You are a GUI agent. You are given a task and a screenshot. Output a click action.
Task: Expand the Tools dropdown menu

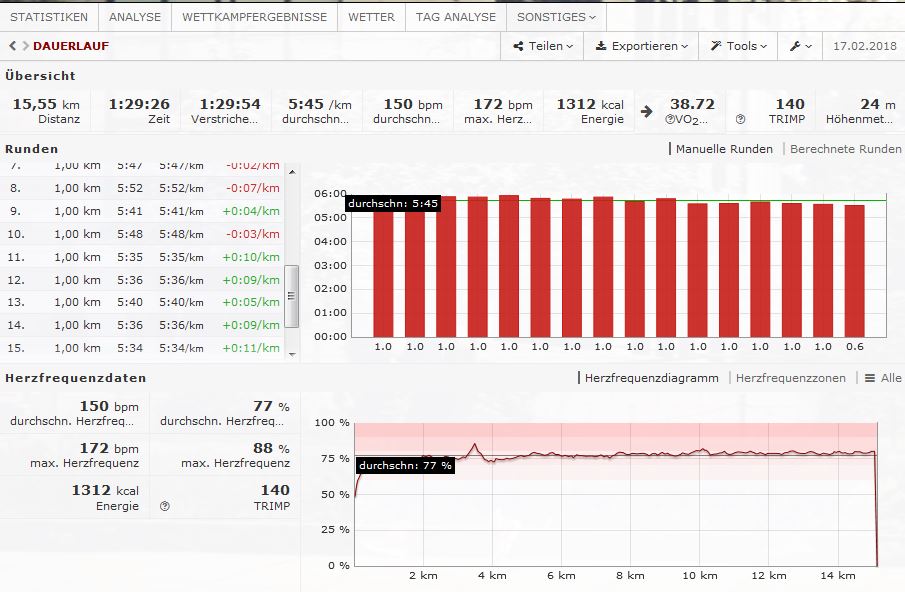pos(739,46)
